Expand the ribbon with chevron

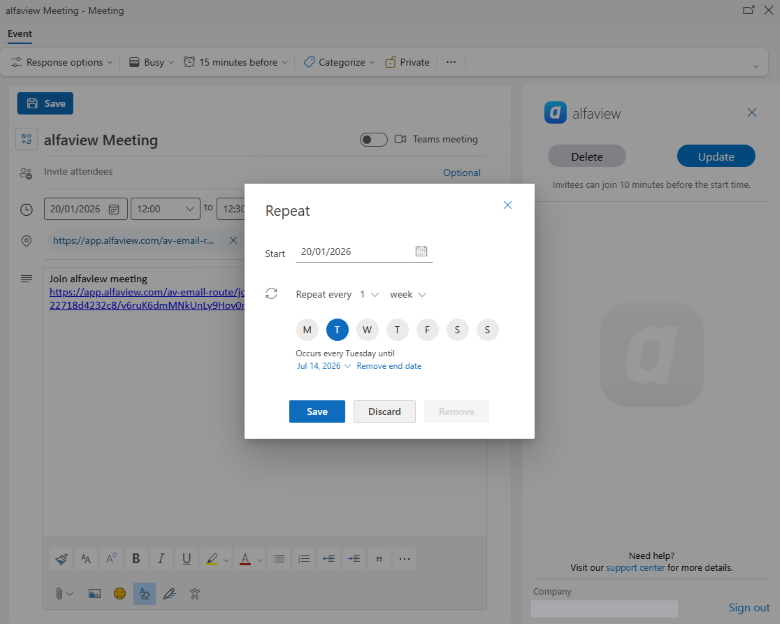tap(756, 66)
